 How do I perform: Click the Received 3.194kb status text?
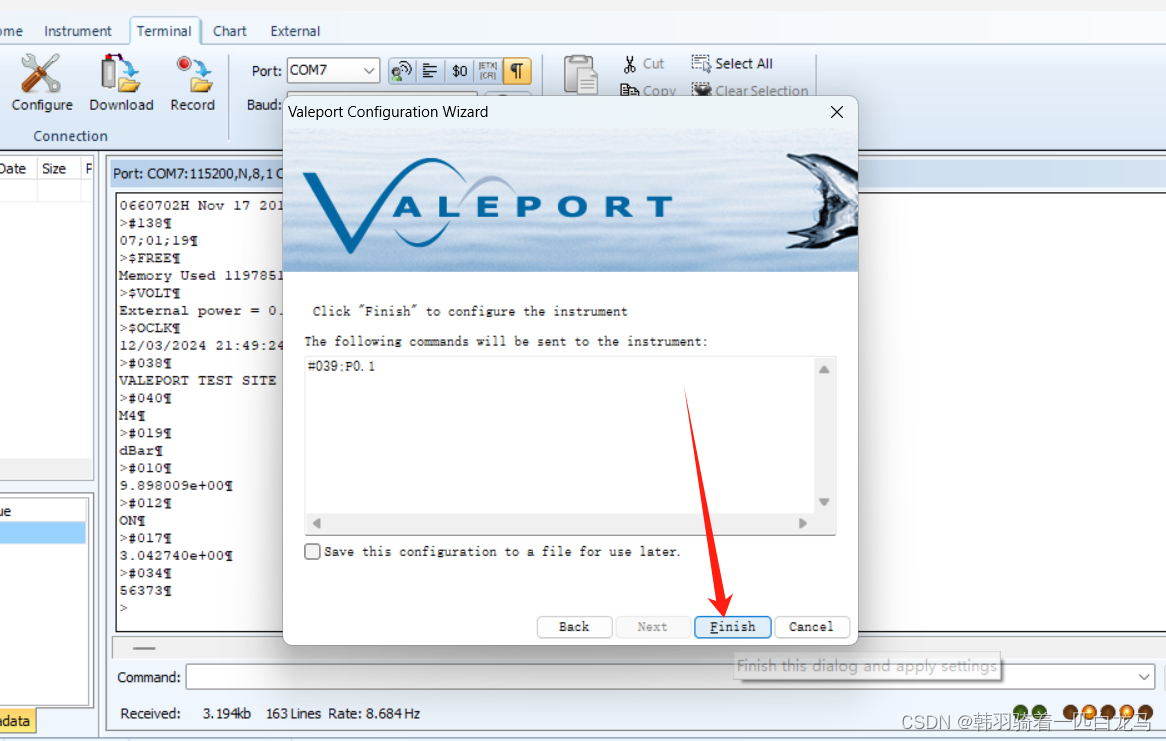pos(186,713)
